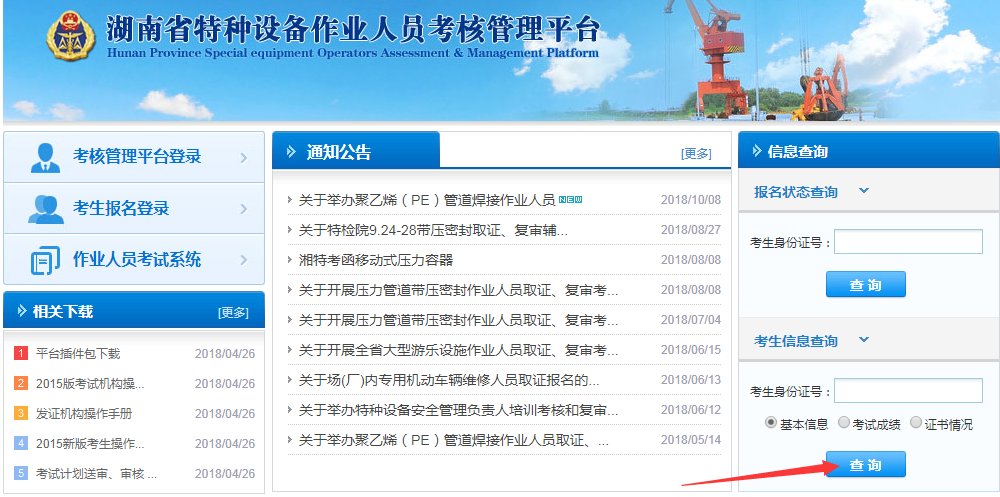Screen dimensions: 1000x497
Task: Collapse the 考生信息查询 section arrow
Action: click(864, 339)
